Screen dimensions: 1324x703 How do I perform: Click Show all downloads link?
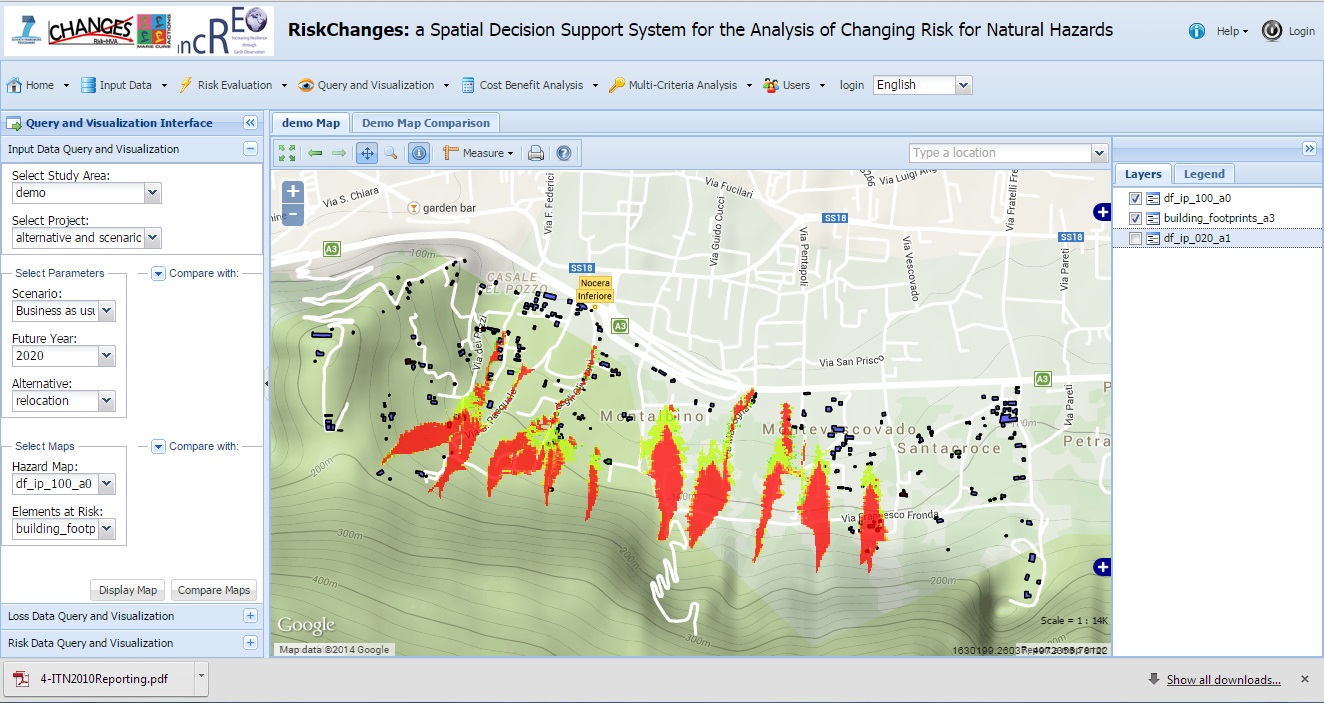point(1223,680)
